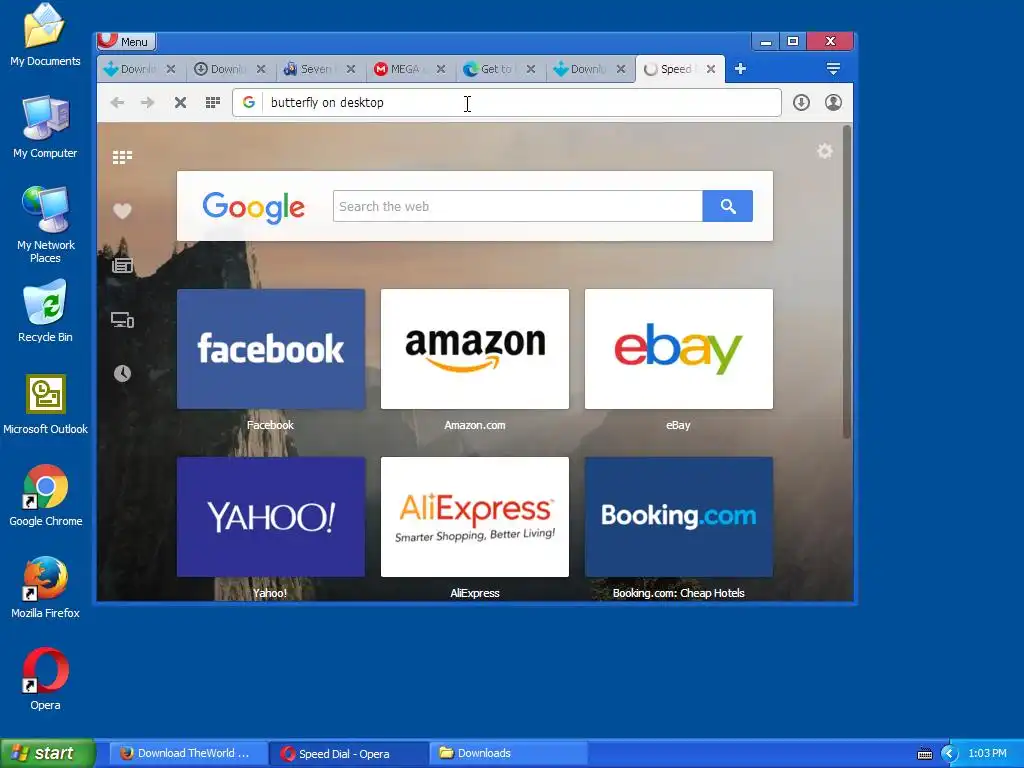
Task: Open History clock icon in sidebar
Action: click(122, 374)
